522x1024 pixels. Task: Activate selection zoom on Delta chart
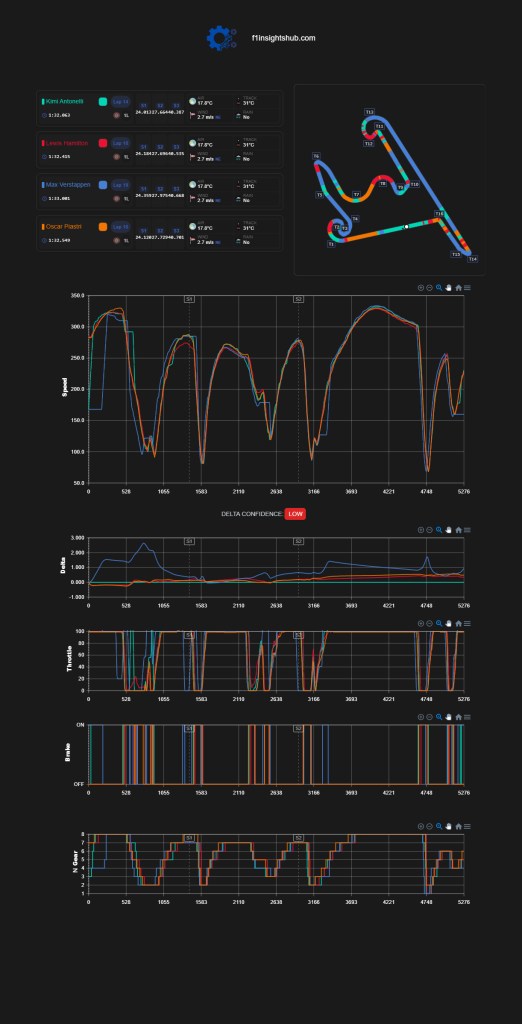point(439,530)
